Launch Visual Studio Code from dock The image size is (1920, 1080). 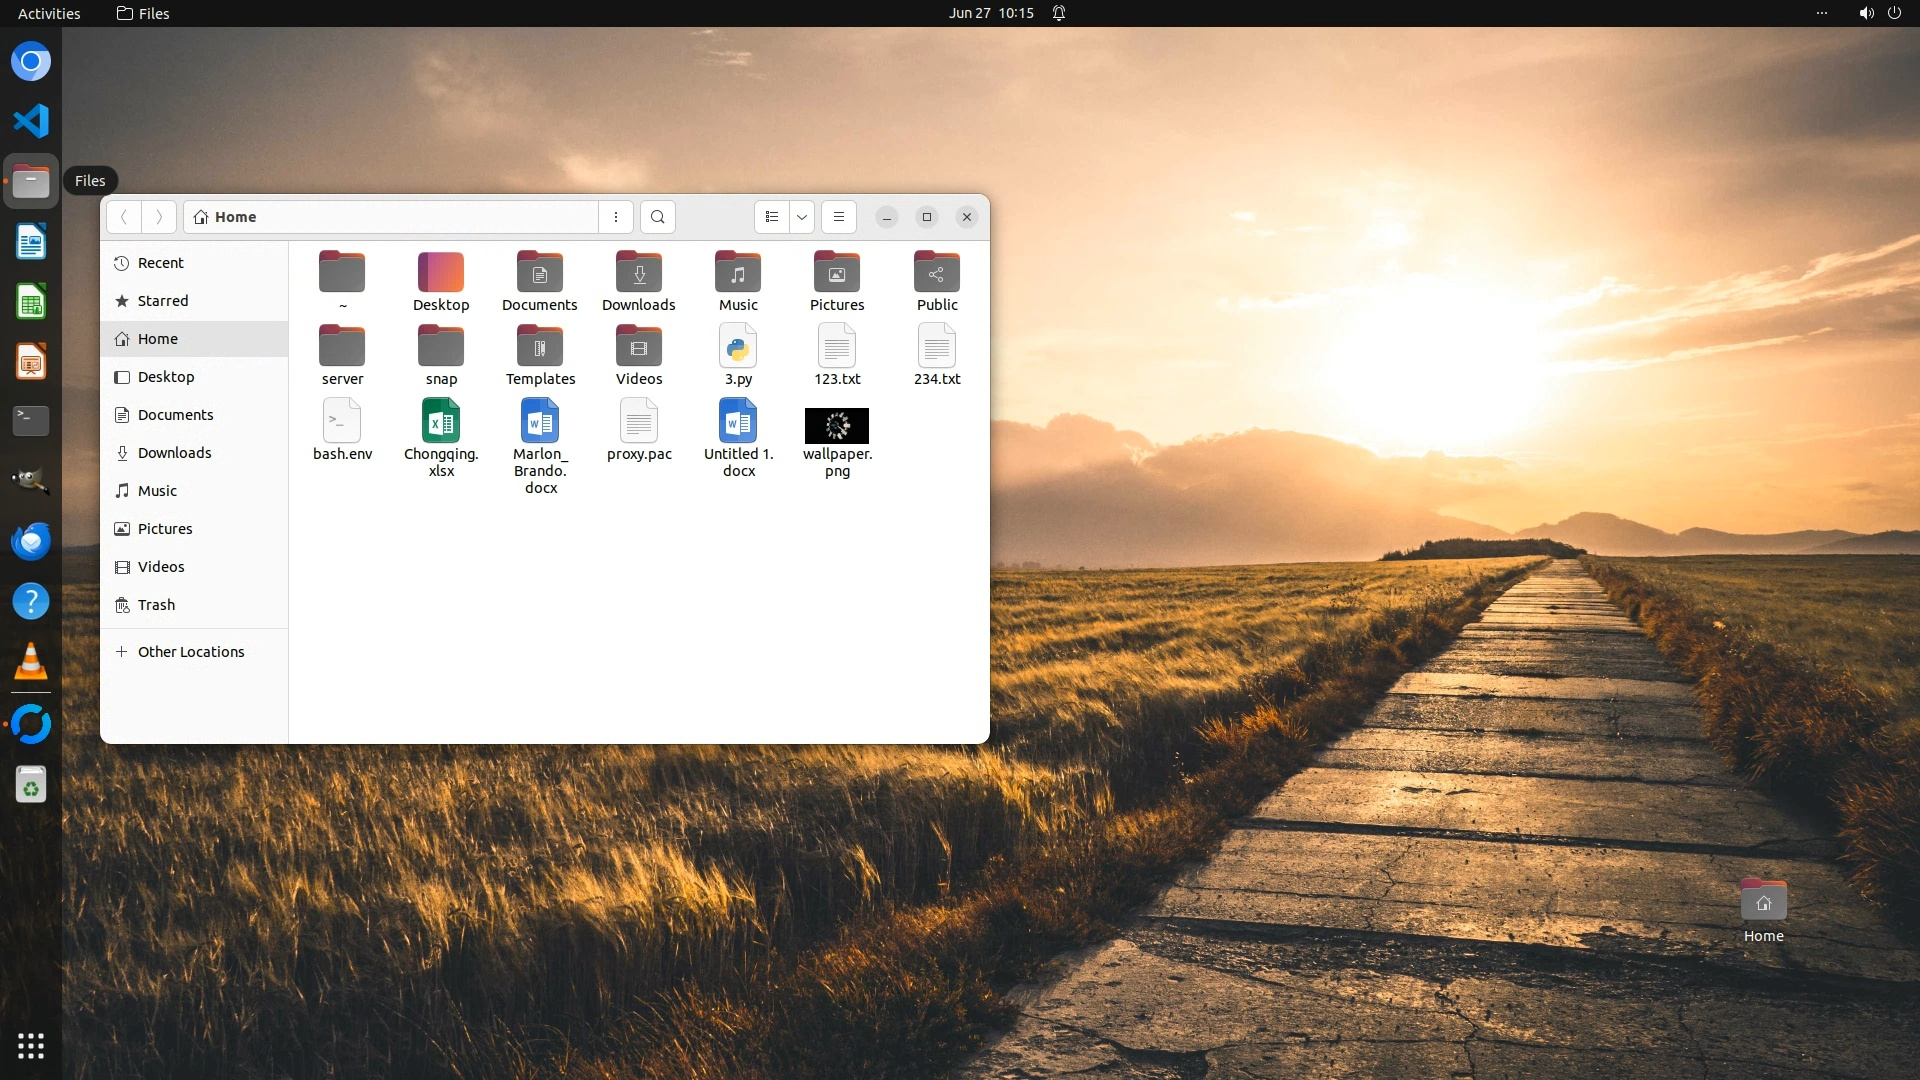31,121
